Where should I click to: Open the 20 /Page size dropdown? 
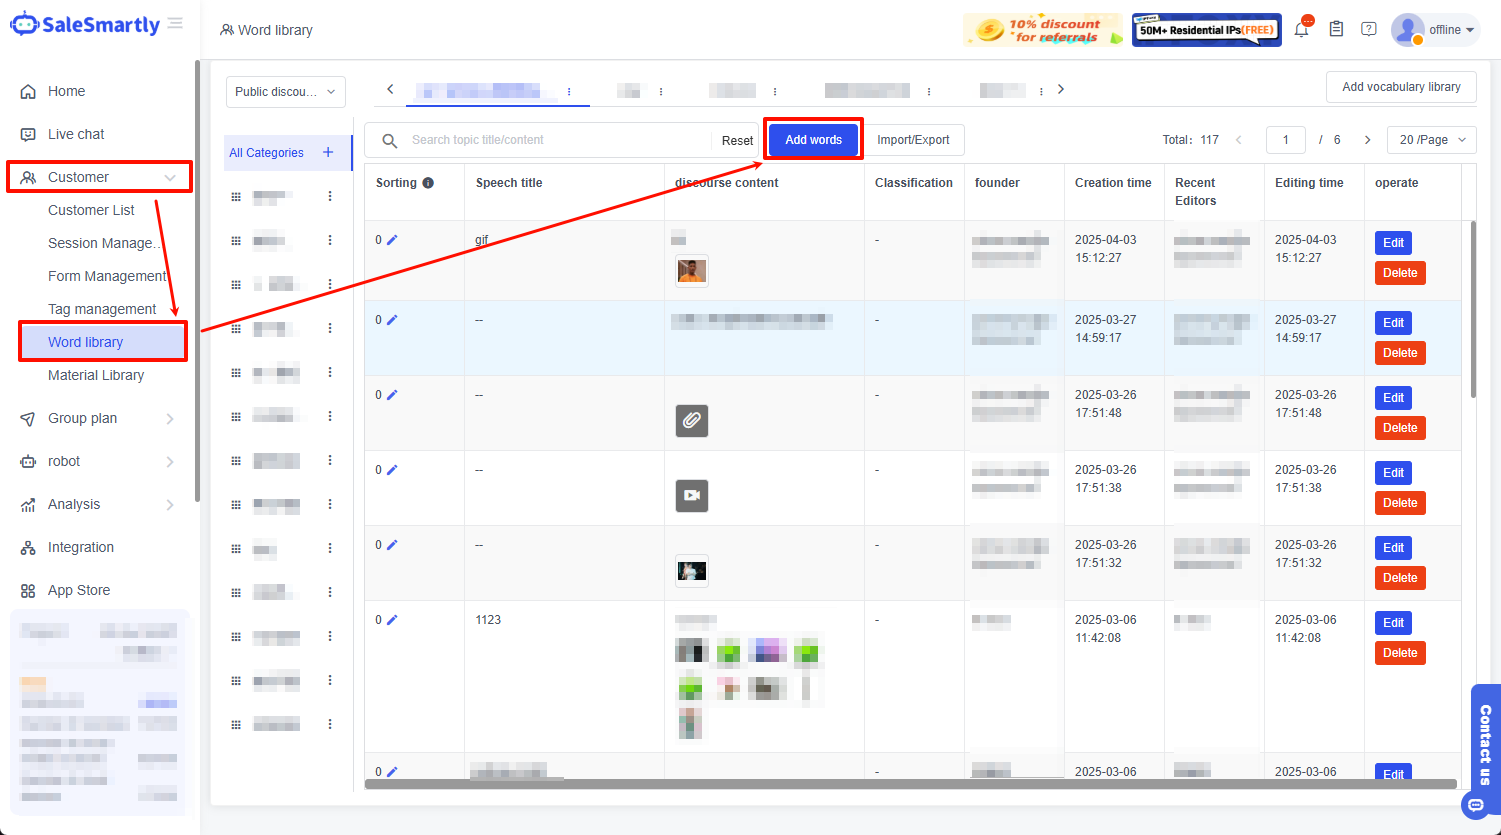(x=1431, y=140)
